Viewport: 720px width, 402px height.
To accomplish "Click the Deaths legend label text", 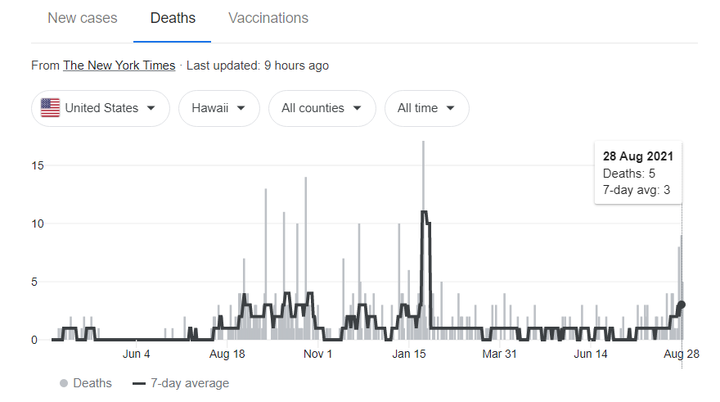I will pos(93,383).
